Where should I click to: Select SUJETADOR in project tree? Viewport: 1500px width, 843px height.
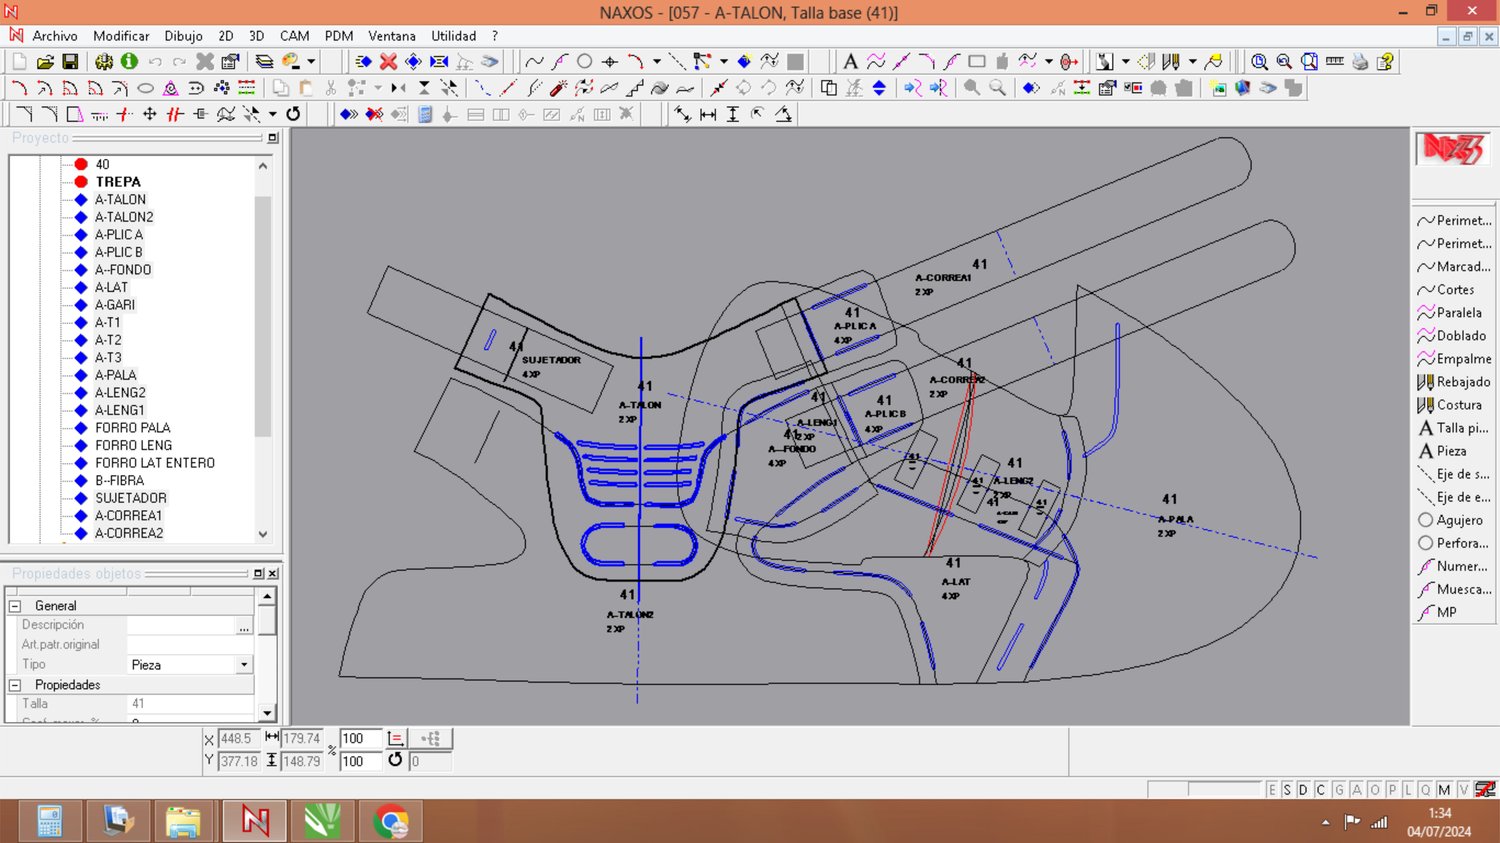(x=131, y=498)
